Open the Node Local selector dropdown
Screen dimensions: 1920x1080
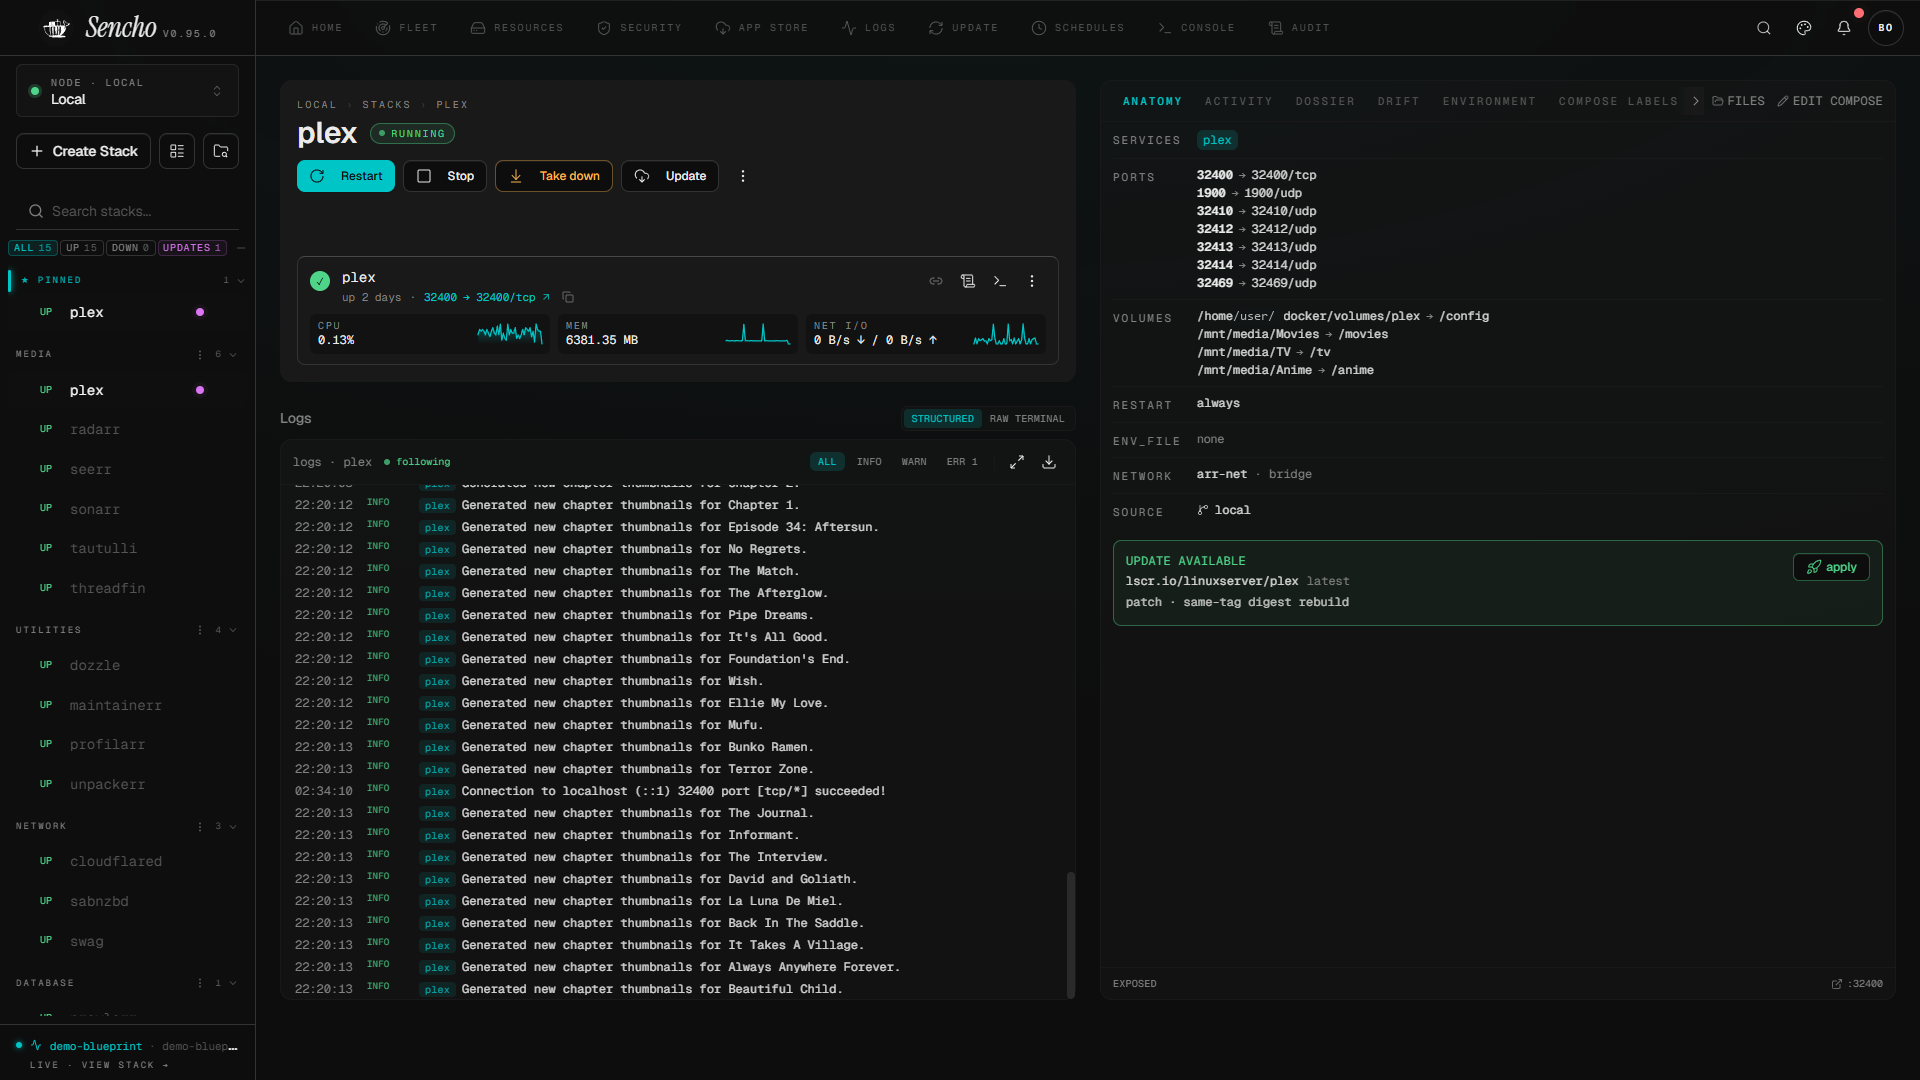pos(127,91)
